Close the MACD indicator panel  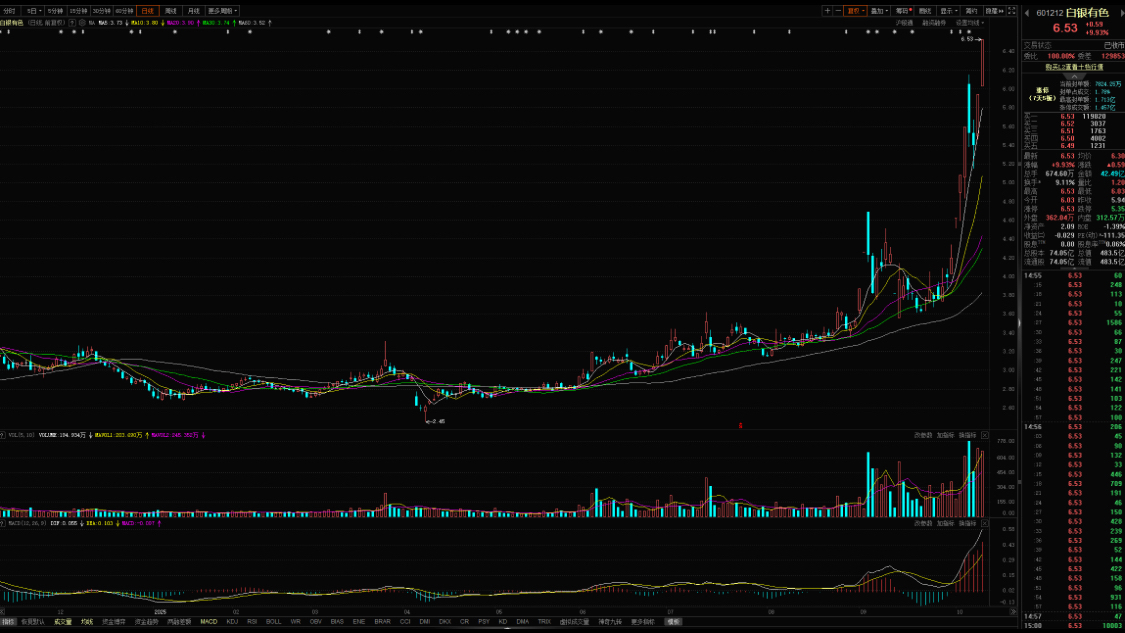pyautogui.click(x=984, y=524)
